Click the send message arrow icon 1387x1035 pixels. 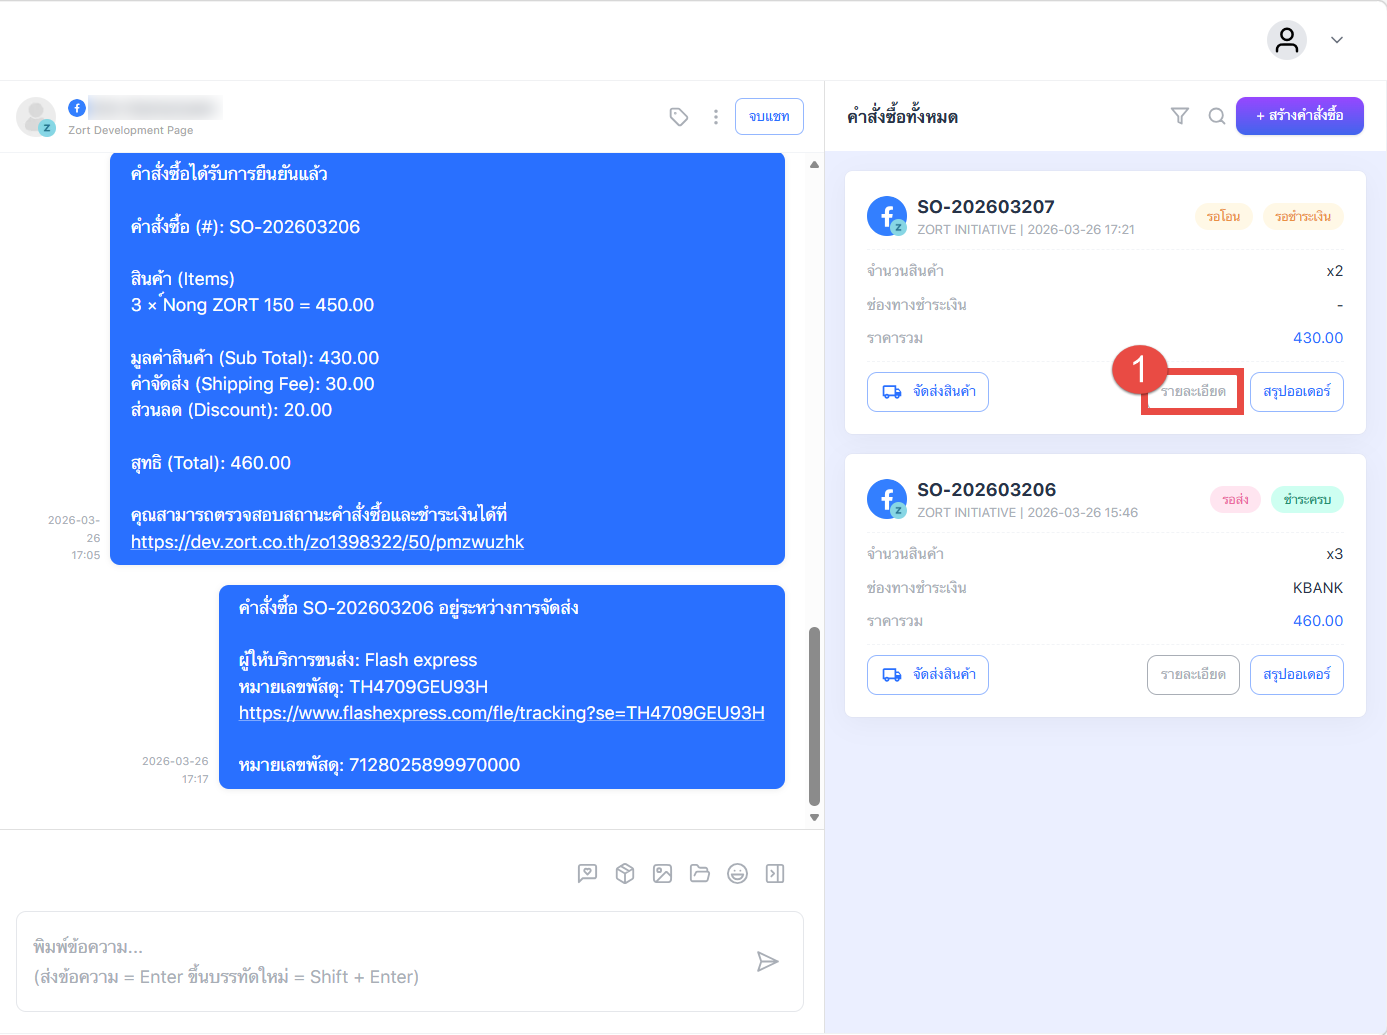[x=767, y=962]
